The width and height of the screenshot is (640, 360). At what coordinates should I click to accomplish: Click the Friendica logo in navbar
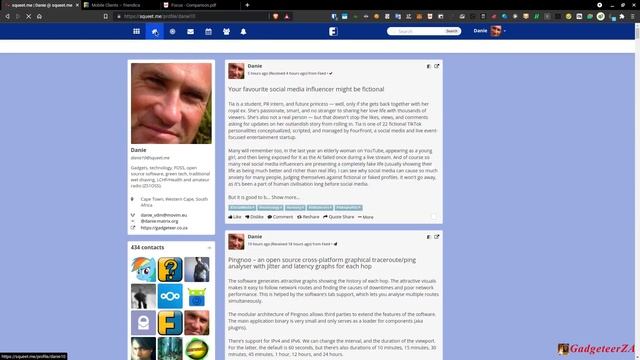coord(333,31)
